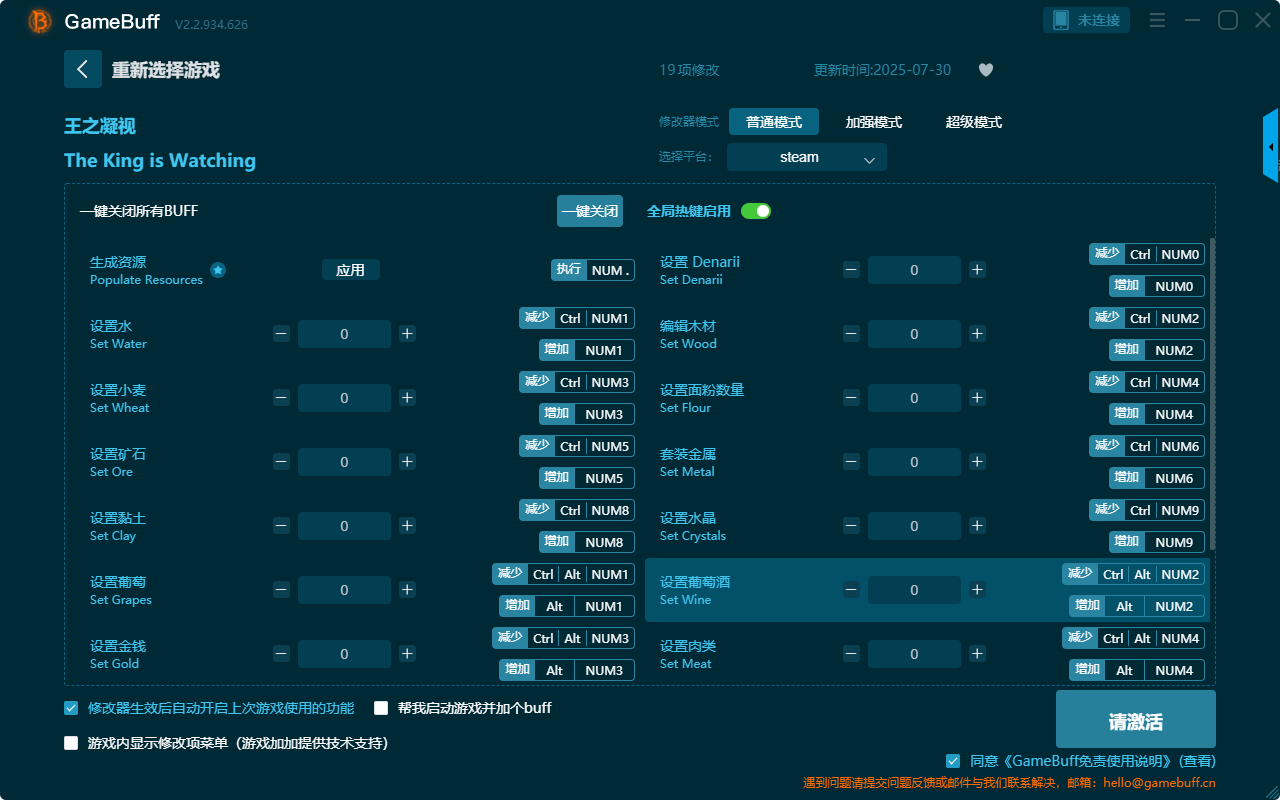The height and width of the screenshot is (800, 1280).
Task: Enable show in-game modifier menu checkbox
Action: [x=71, y=743]
